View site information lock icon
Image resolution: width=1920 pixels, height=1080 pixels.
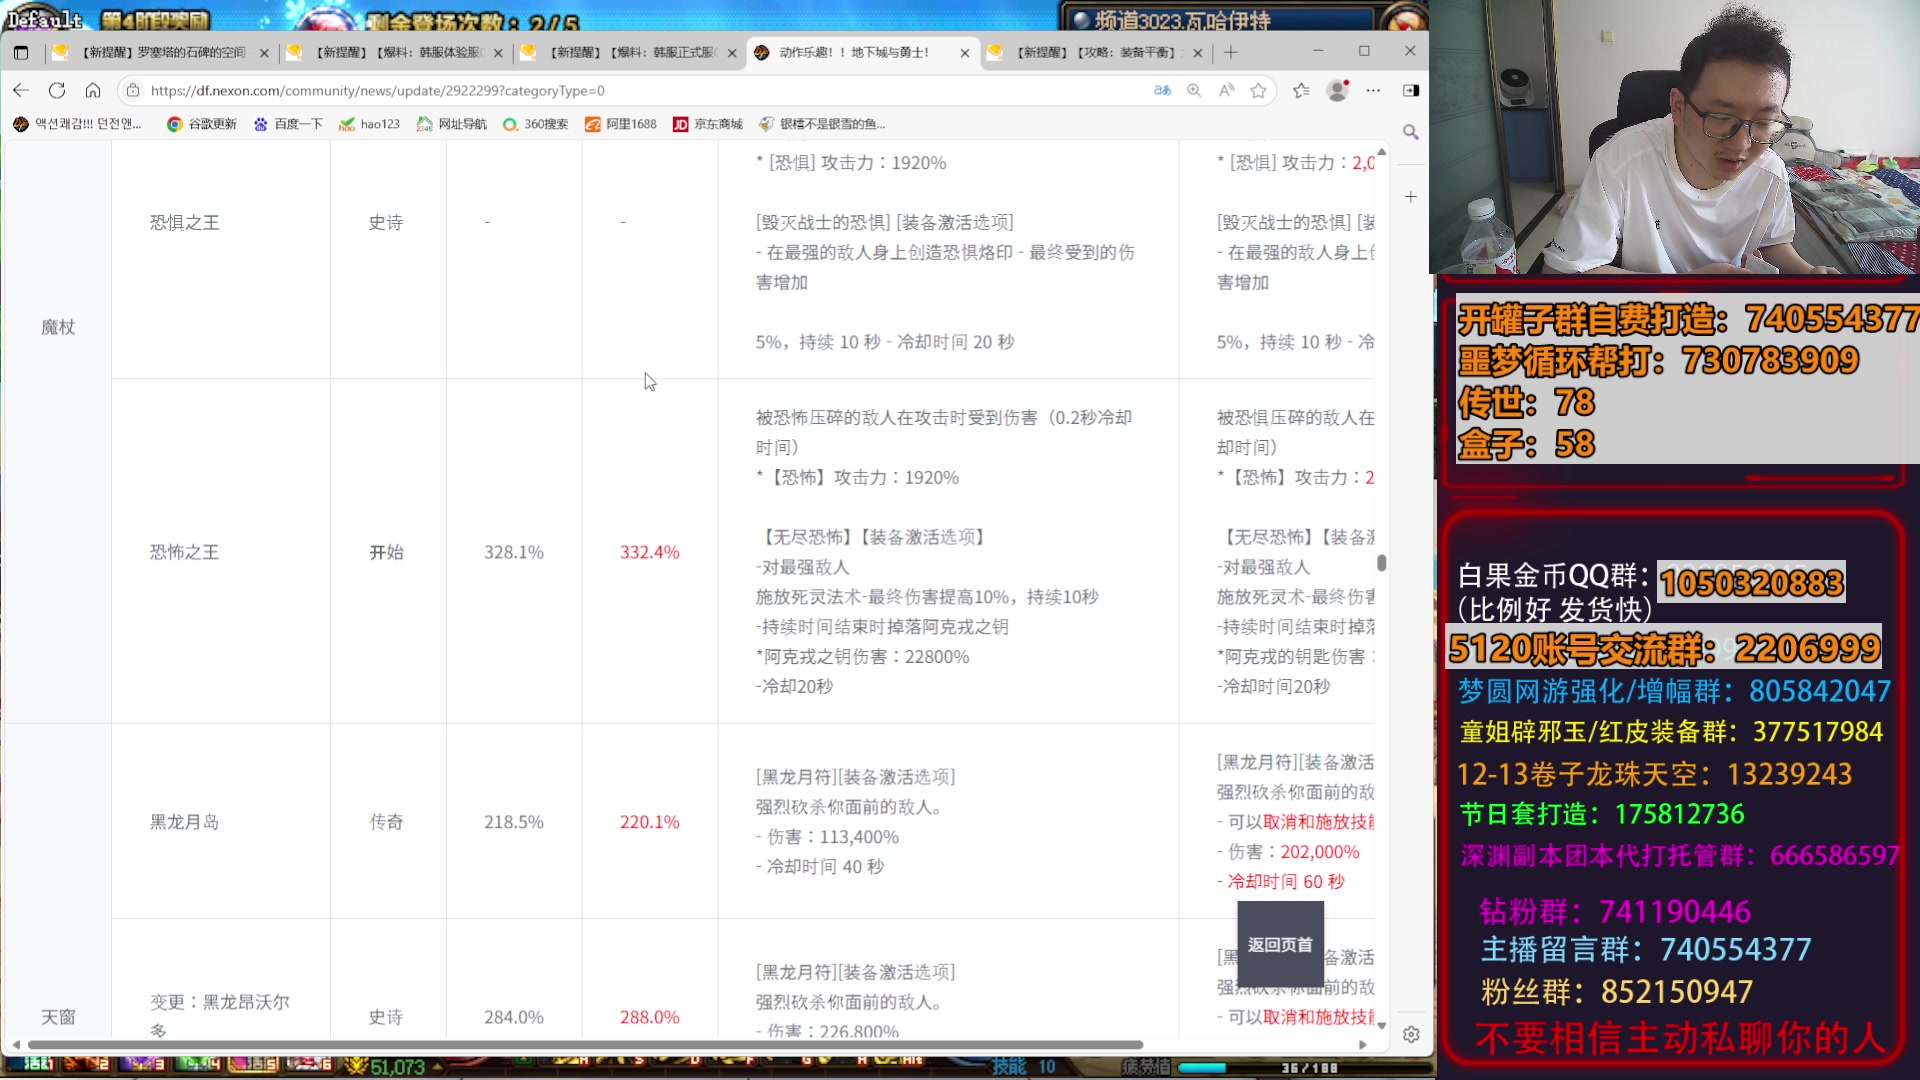tap(133, 90)
